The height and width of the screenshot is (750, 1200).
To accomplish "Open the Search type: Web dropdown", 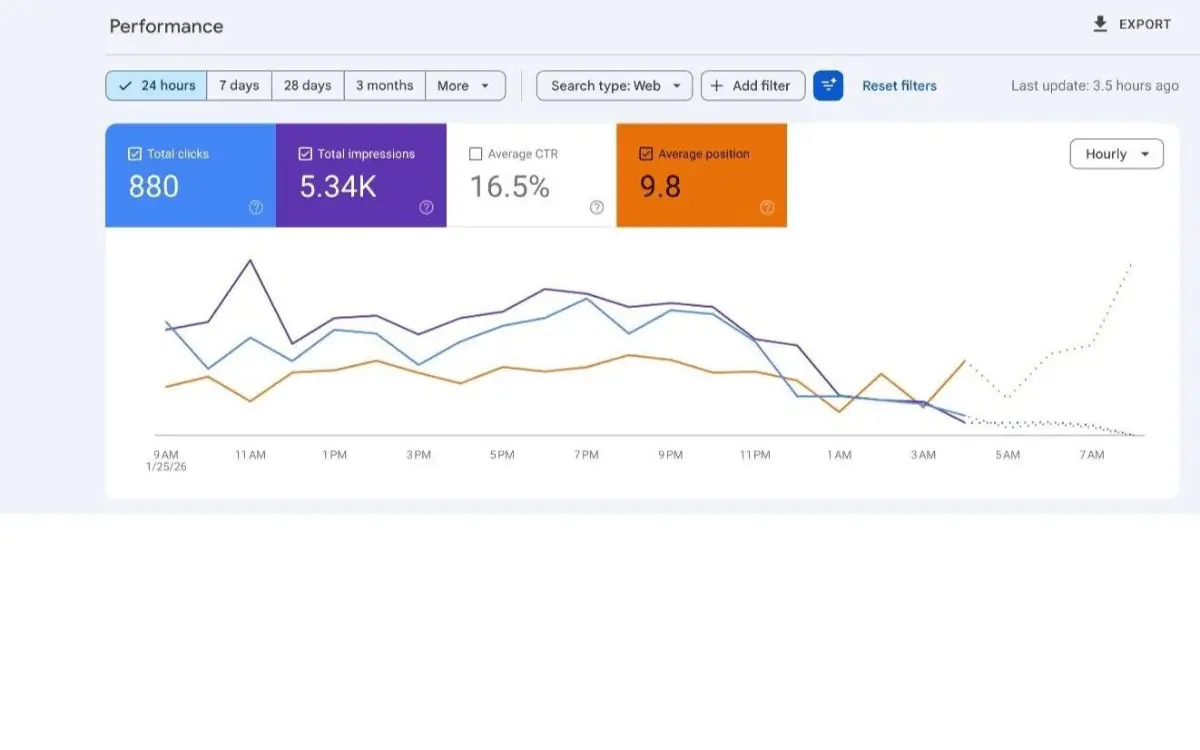I will [613, 86].
